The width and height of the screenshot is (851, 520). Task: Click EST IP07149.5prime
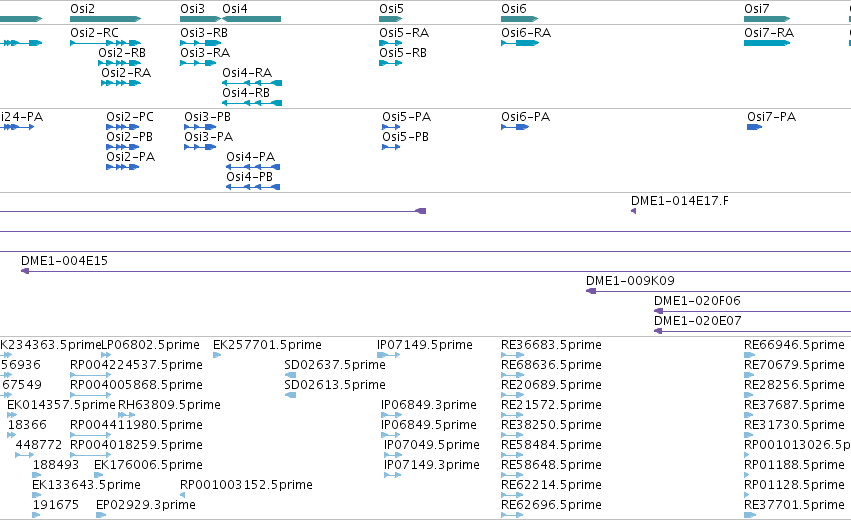pyautogui.click(x=389, y=355)
